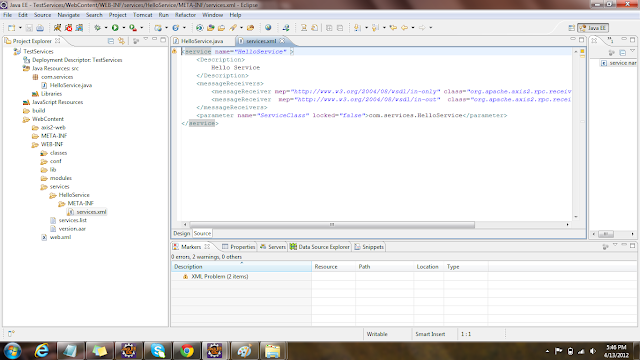Viewport: 640px width, 360px height.
Task: Click the editor horizontal scrollbar thumb
Action: [332, 224]
